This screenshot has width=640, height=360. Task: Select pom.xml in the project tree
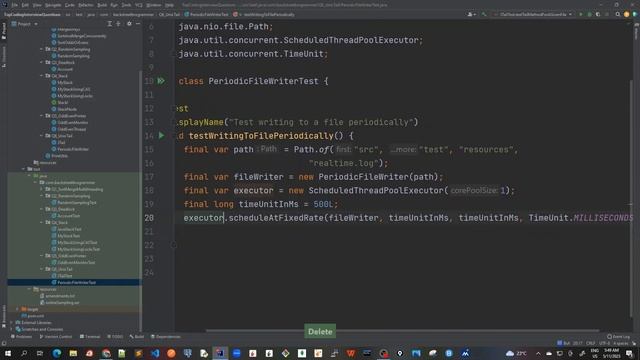click(x=33, y=316)
